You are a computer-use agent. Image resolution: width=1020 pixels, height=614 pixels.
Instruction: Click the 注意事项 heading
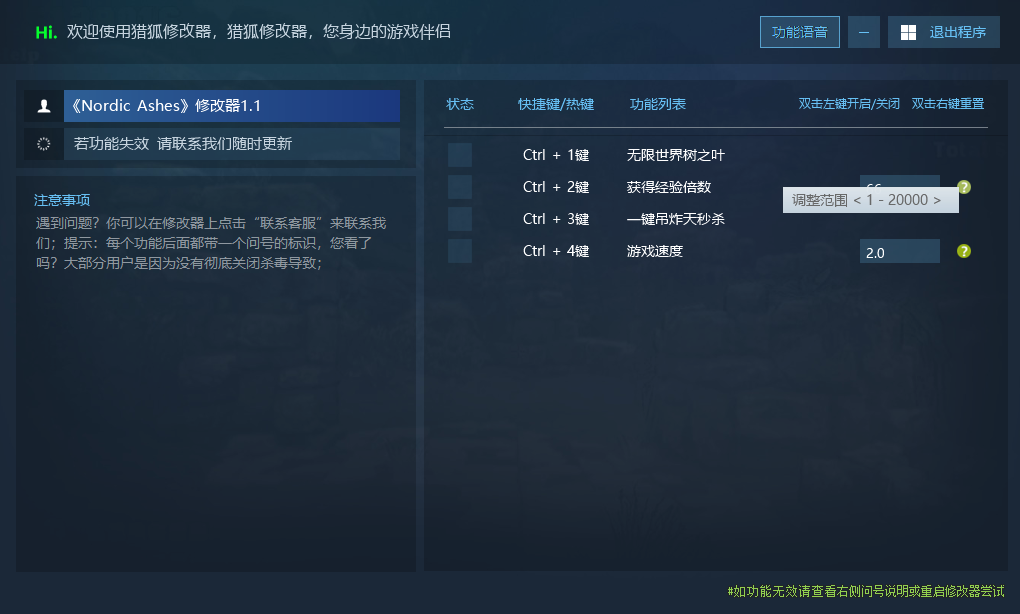coord(62,200)
